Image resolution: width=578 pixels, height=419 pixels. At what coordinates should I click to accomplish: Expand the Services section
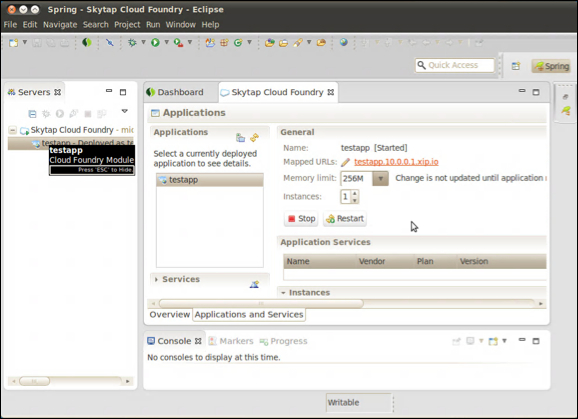click(x=156, y=280)
